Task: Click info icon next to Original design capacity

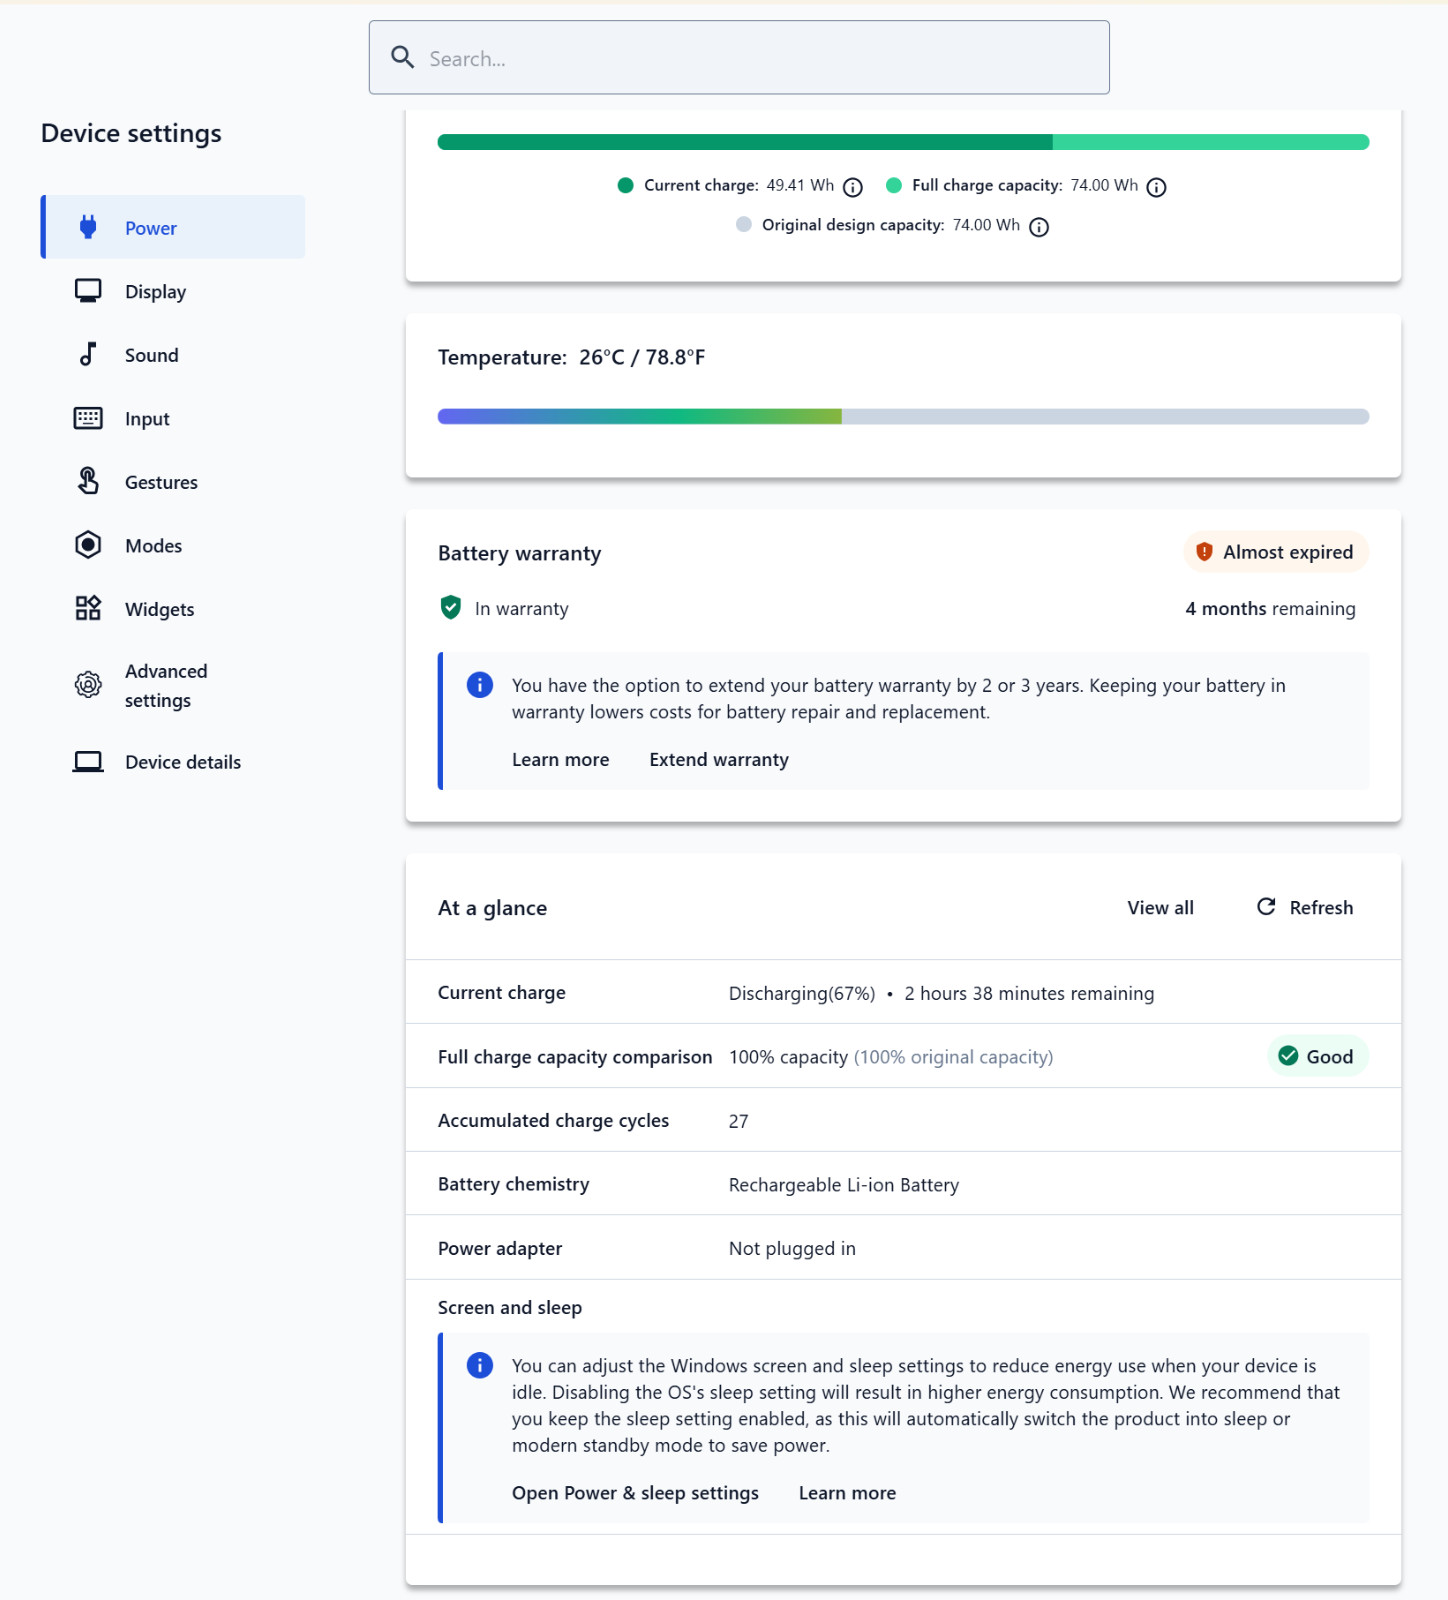Action: click(1039, 227)
